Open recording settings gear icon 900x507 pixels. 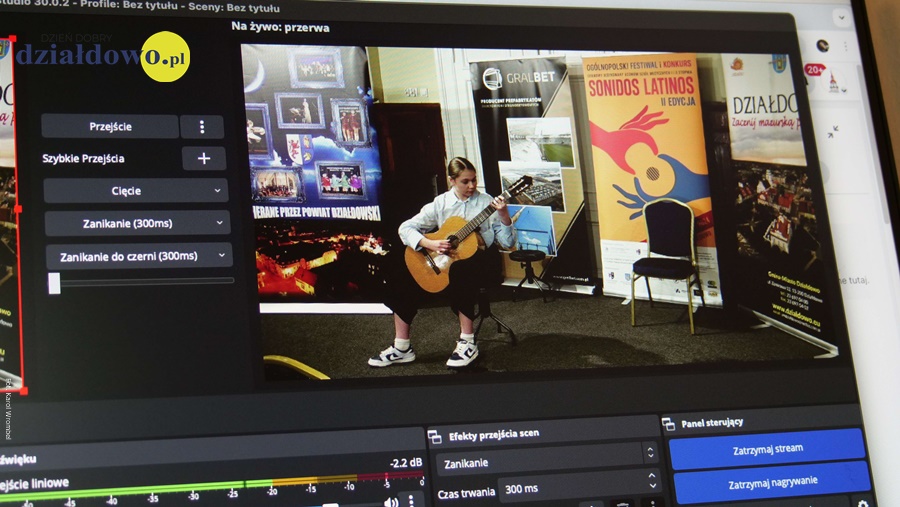(x=863, y=503)
